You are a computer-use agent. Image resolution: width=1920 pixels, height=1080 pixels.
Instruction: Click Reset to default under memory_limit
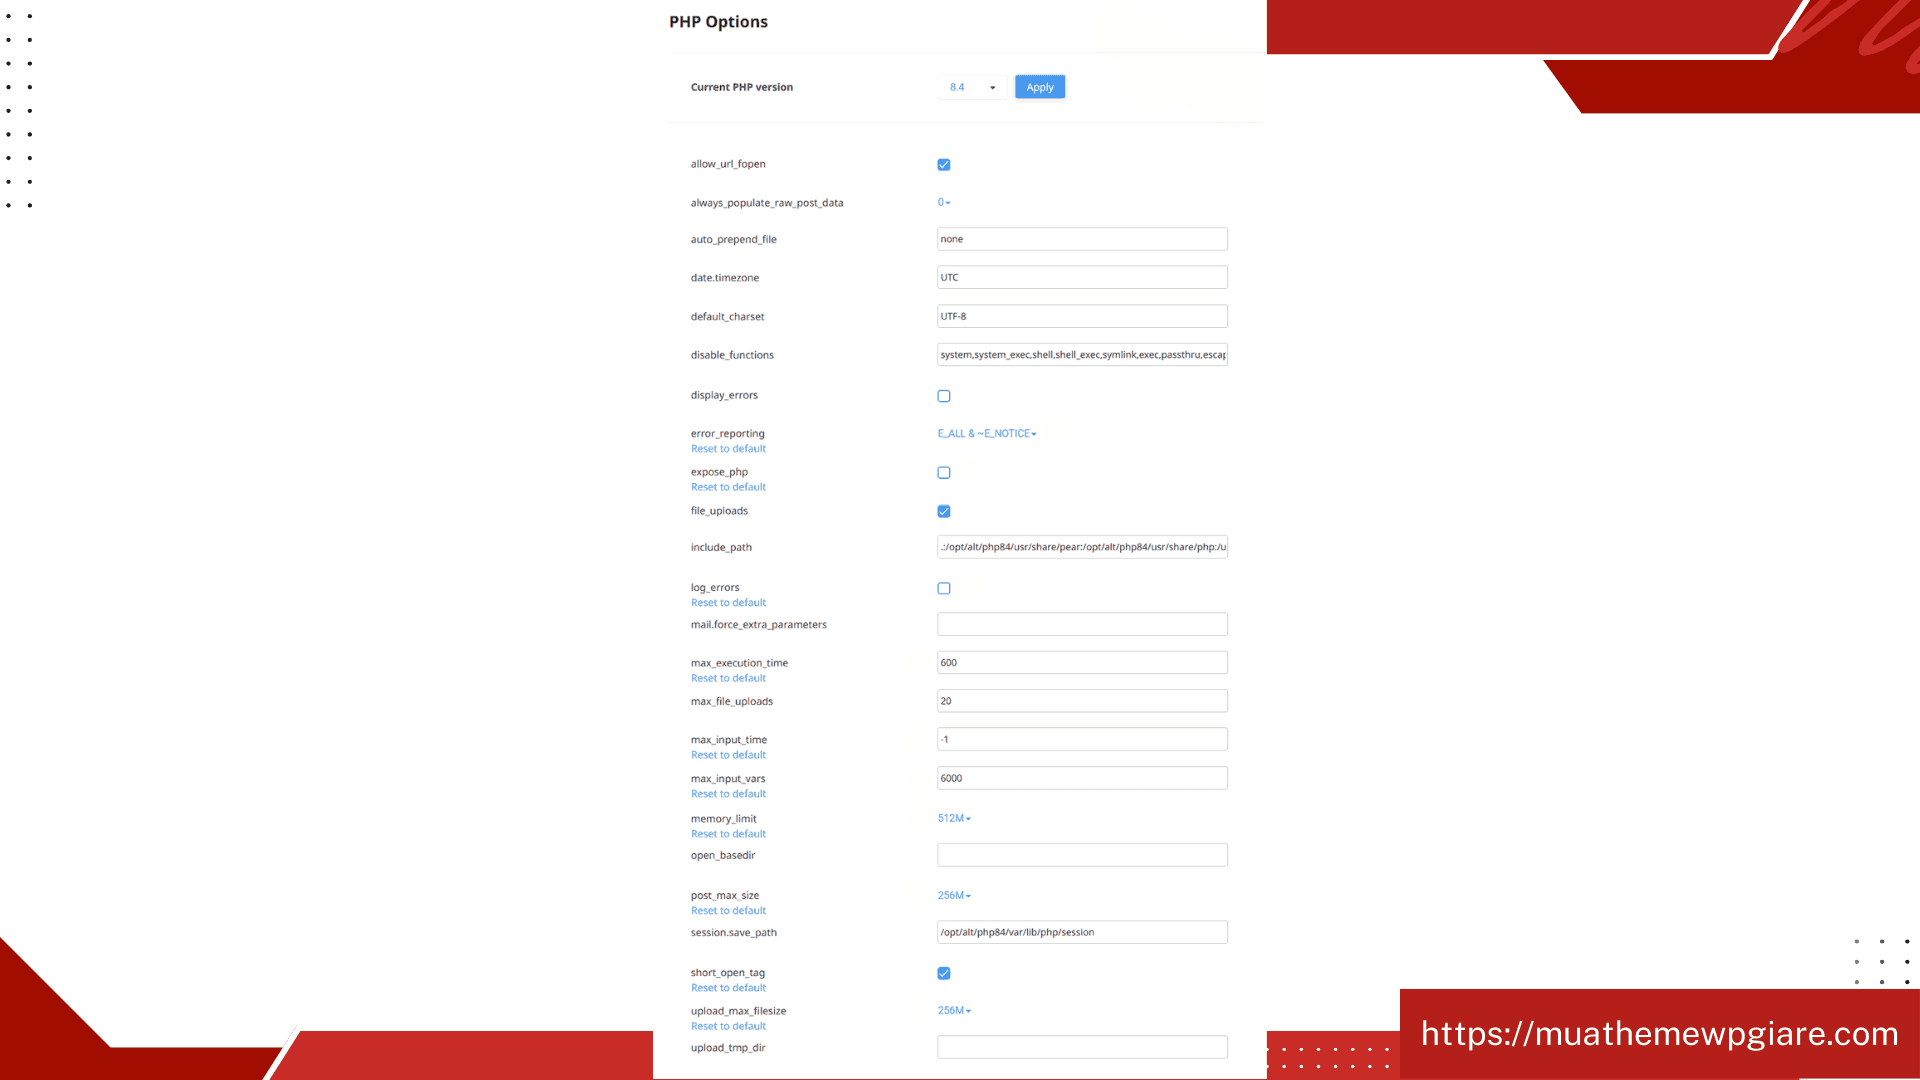click(728, 834)
